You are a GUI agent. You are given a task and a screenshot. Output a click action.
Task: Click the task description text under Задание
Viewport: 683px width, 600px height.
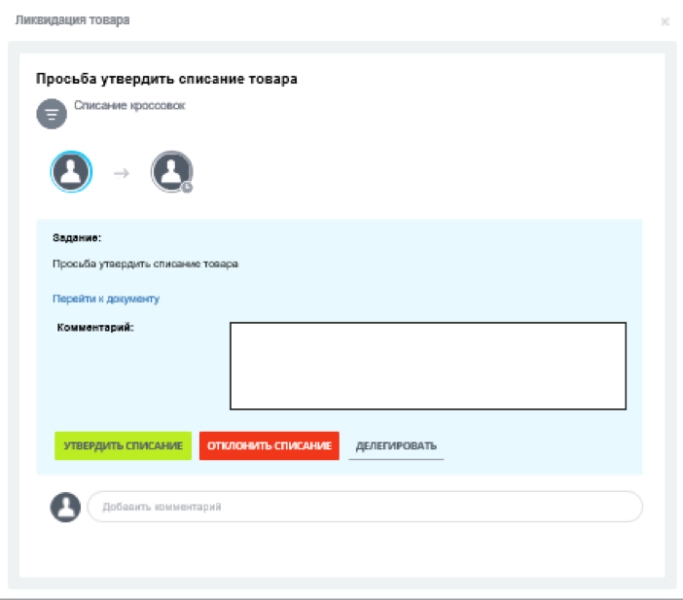(x=145, y=264)
